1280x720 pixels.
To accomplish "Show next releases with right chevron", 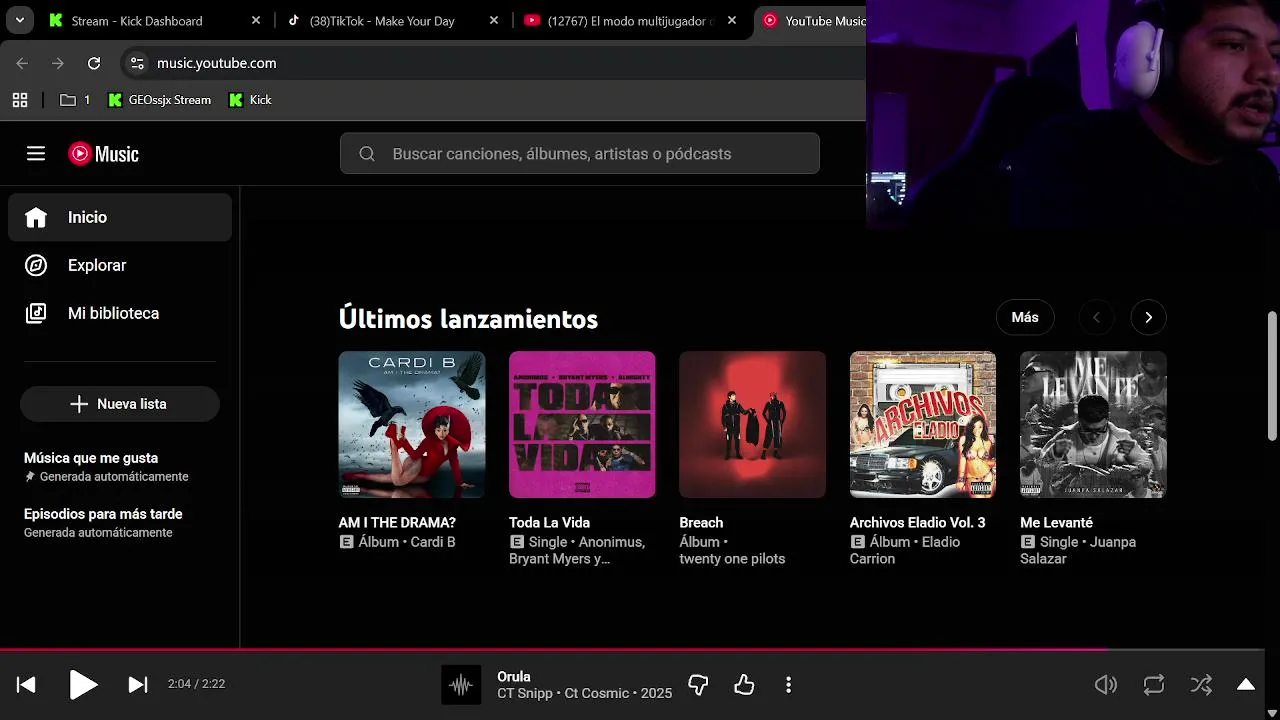I will (x=1148, y=317).
